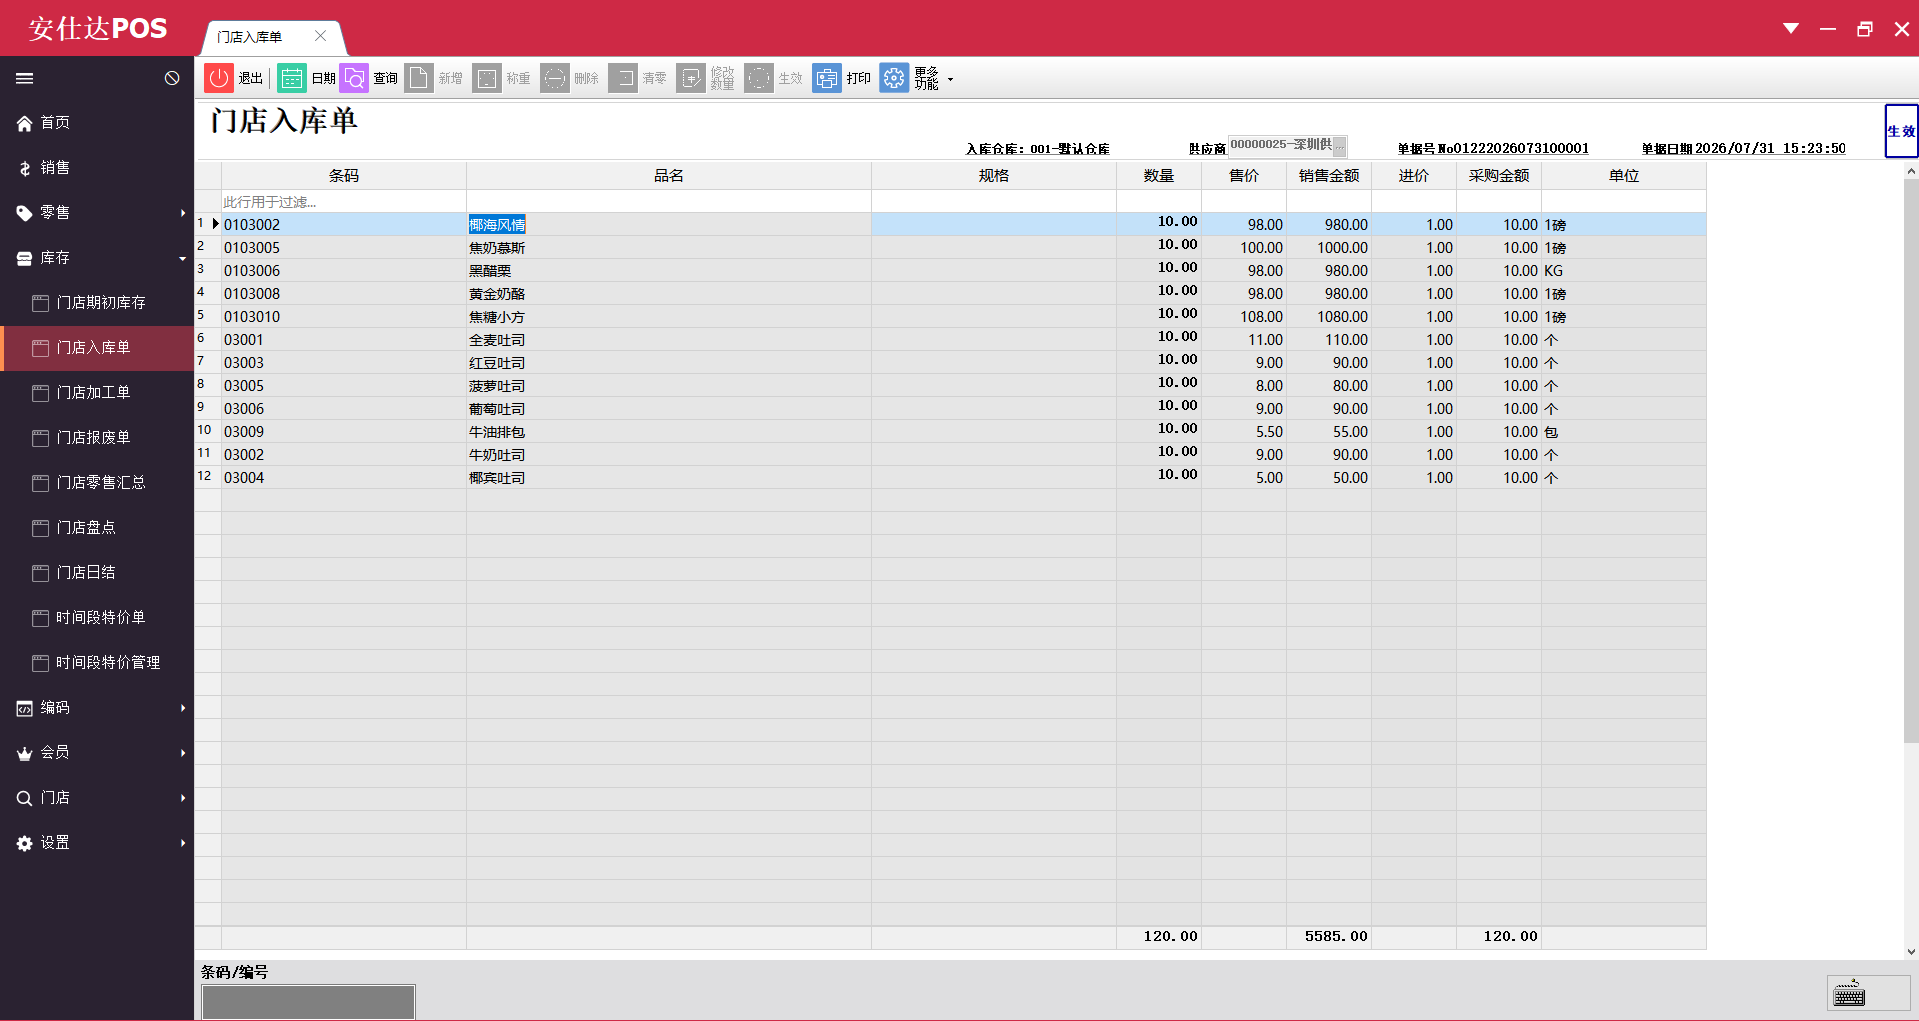Go to 首页 home in sidebar

pos(97,123)
